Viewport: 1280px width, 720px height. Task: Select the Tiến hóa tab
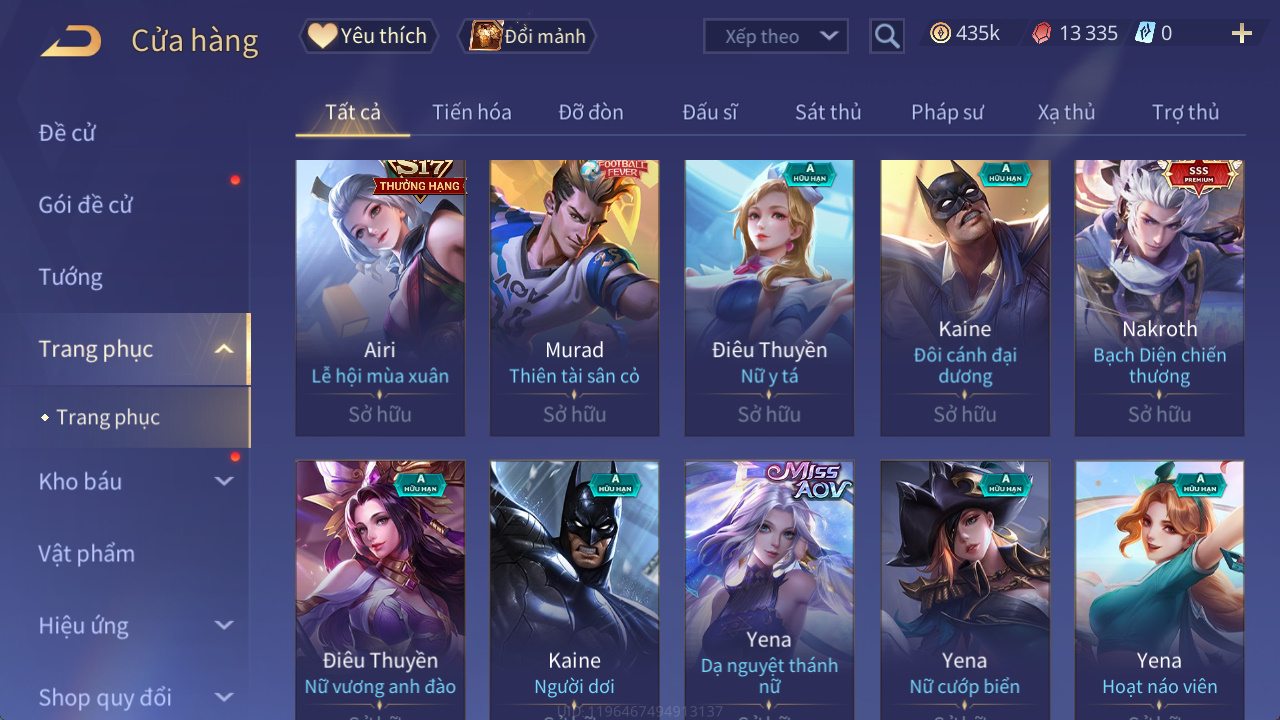472,112
